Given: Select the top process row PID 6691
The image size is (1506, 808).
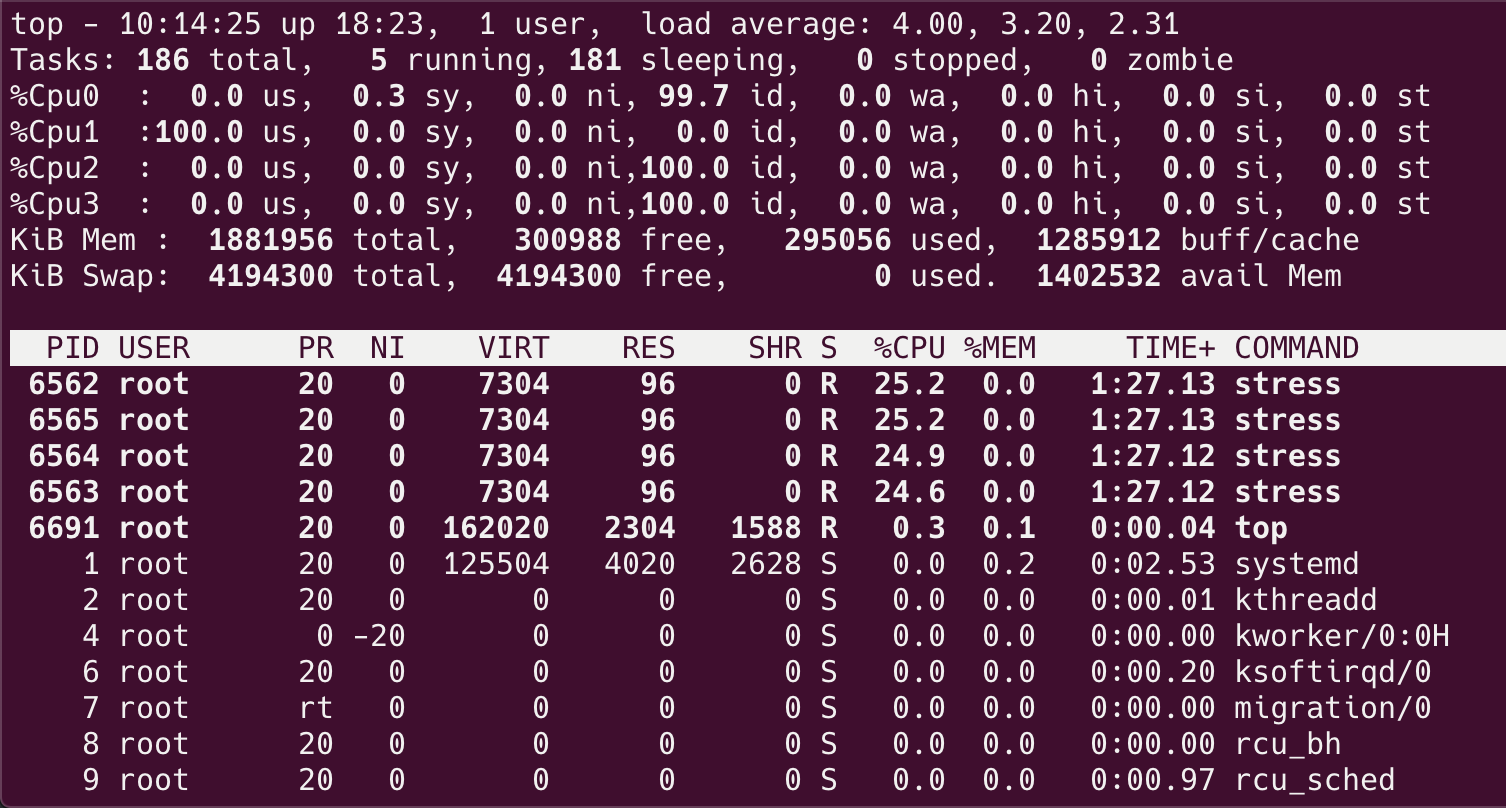Looking at the screenshot, I should click(600, 527).
